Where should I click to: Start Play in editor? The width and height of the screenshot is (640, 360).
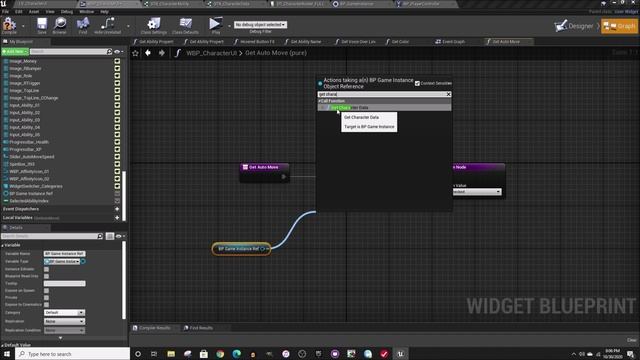click(x=216, y=25)
